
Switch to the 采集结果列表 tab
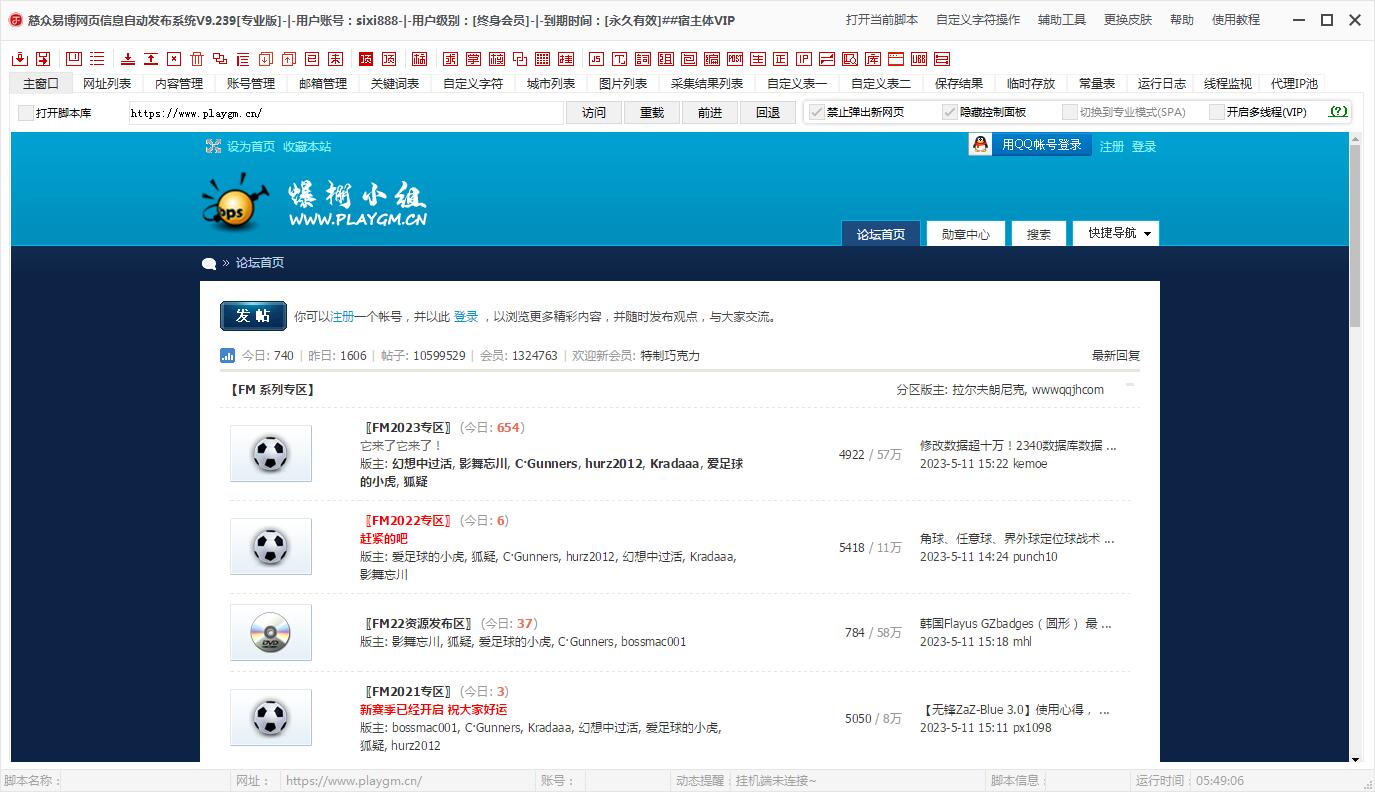click(707, 84)
